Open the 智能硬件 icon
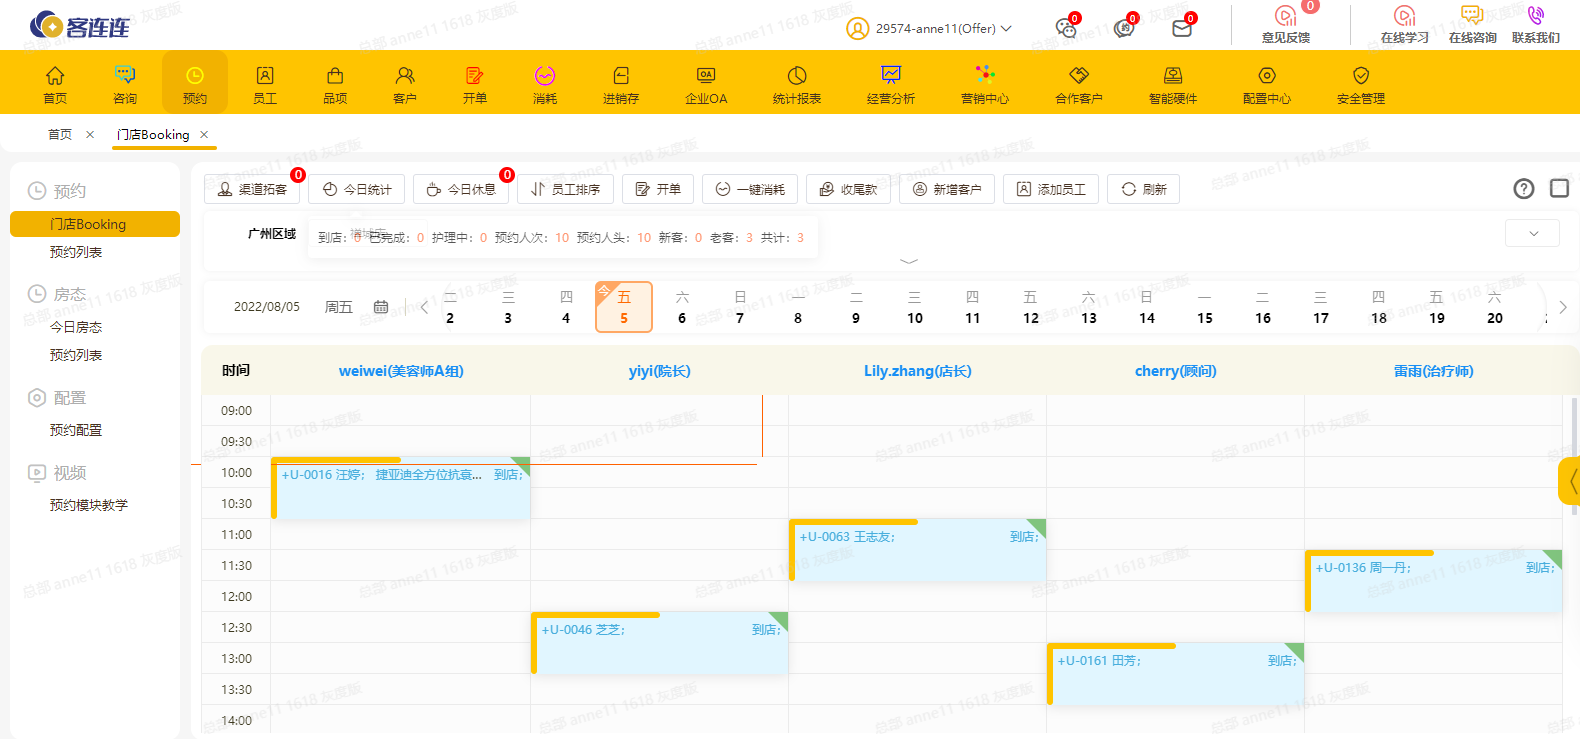The image size is (1580, 739). tap(1173, 76)
